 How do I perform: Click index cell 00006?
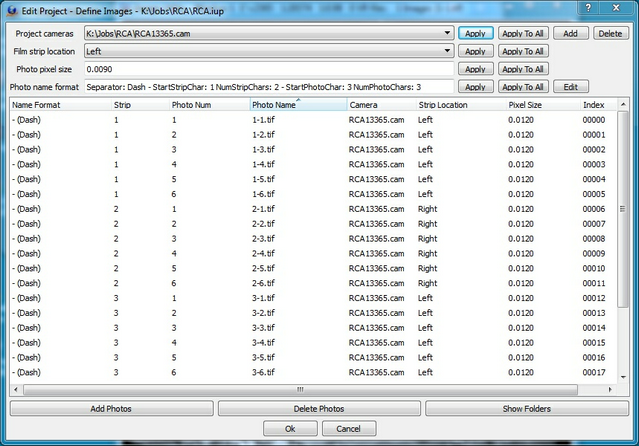[x=594, y=209]
